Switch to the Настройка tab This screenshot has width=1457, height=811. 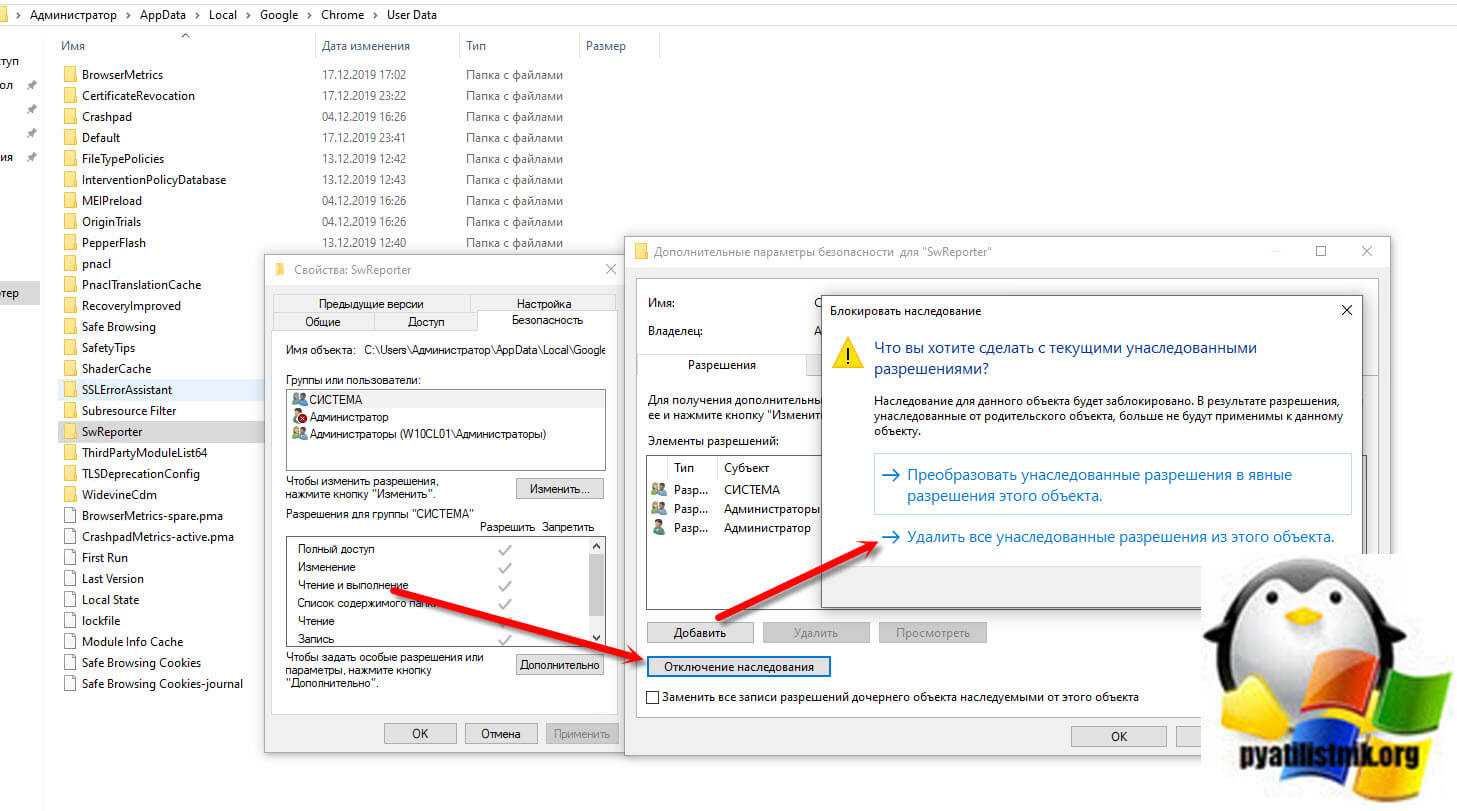click(x=544, y=303)
